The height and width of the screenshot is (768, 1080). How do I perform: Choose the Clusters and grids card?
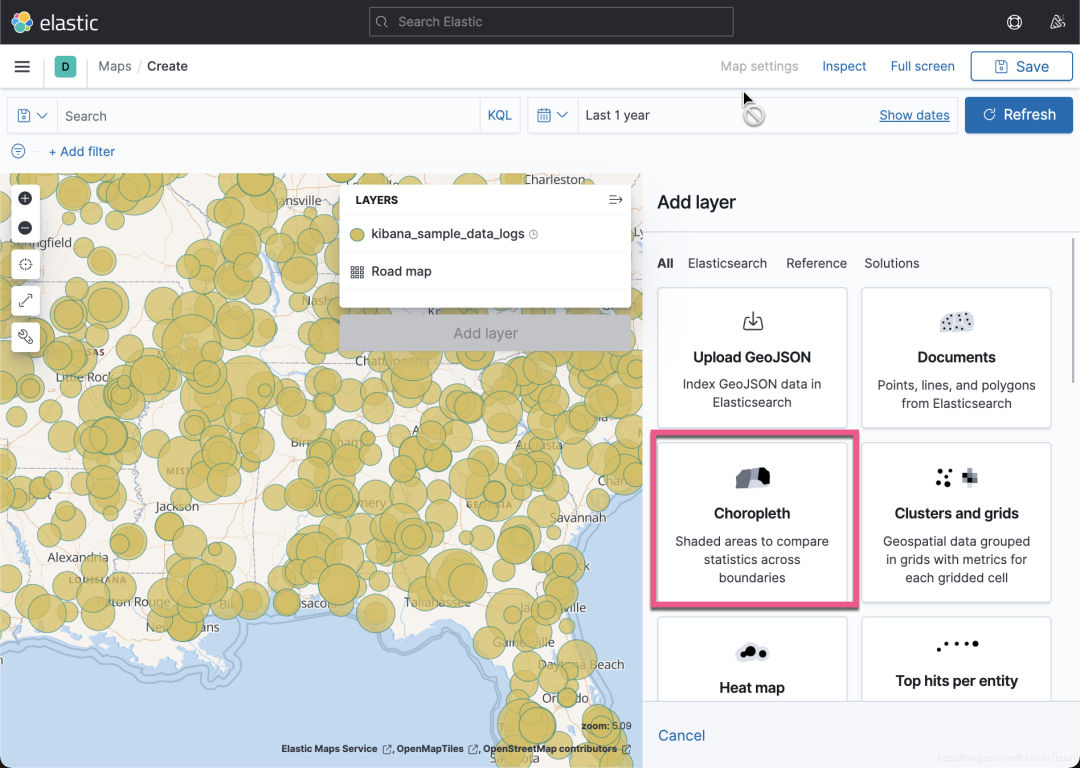(956, 522)
